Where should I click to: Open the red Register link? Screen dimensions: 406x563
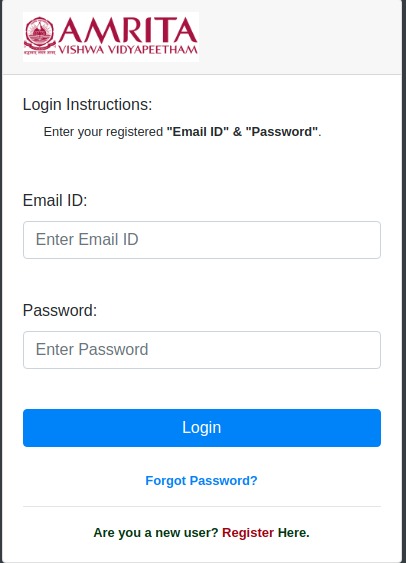point(248,532)
